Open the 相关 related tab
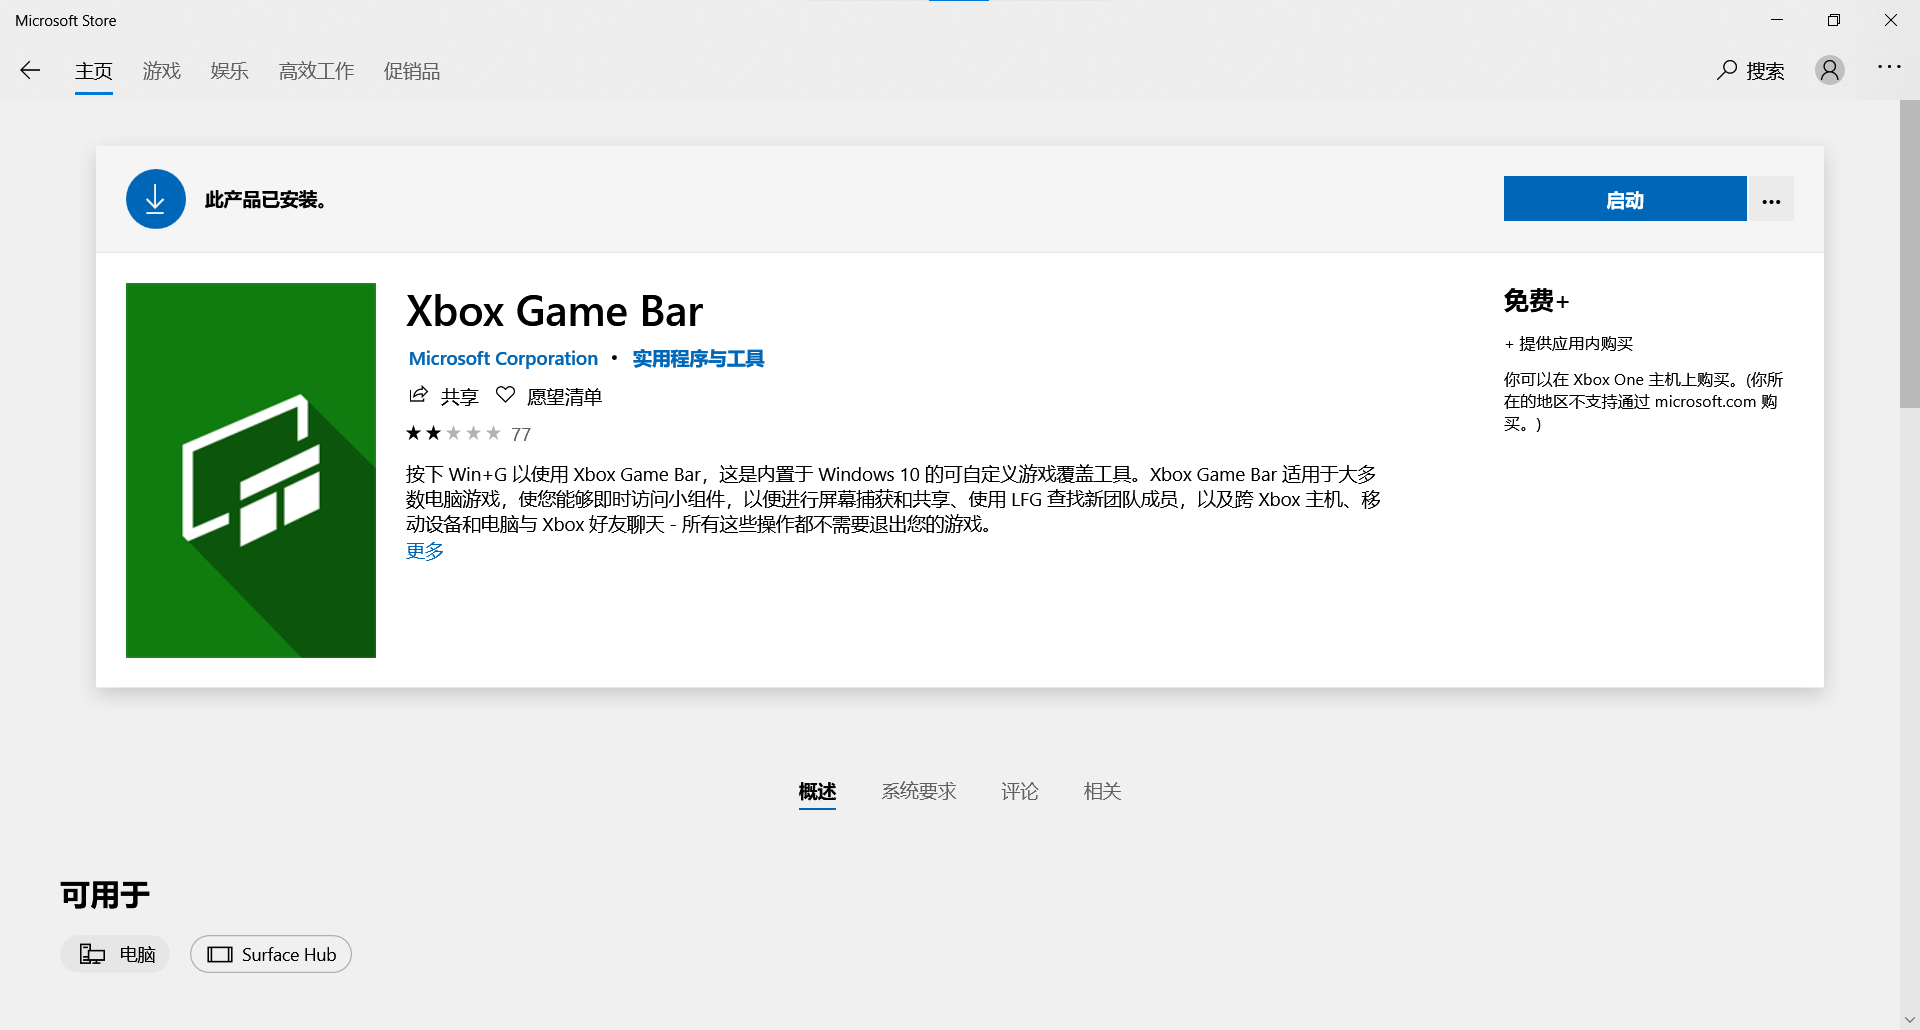 (x=1102, y=791)
